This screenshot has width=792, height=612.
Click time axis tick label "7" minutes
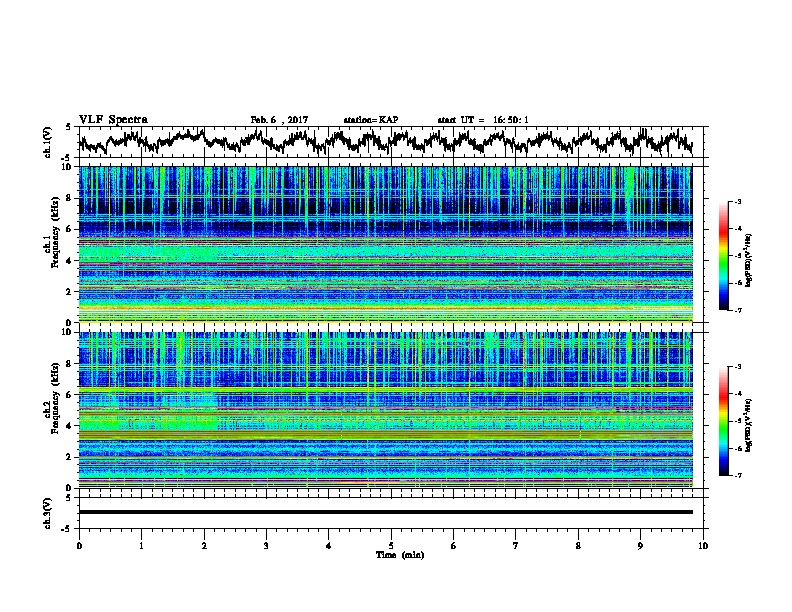[516, 545]
